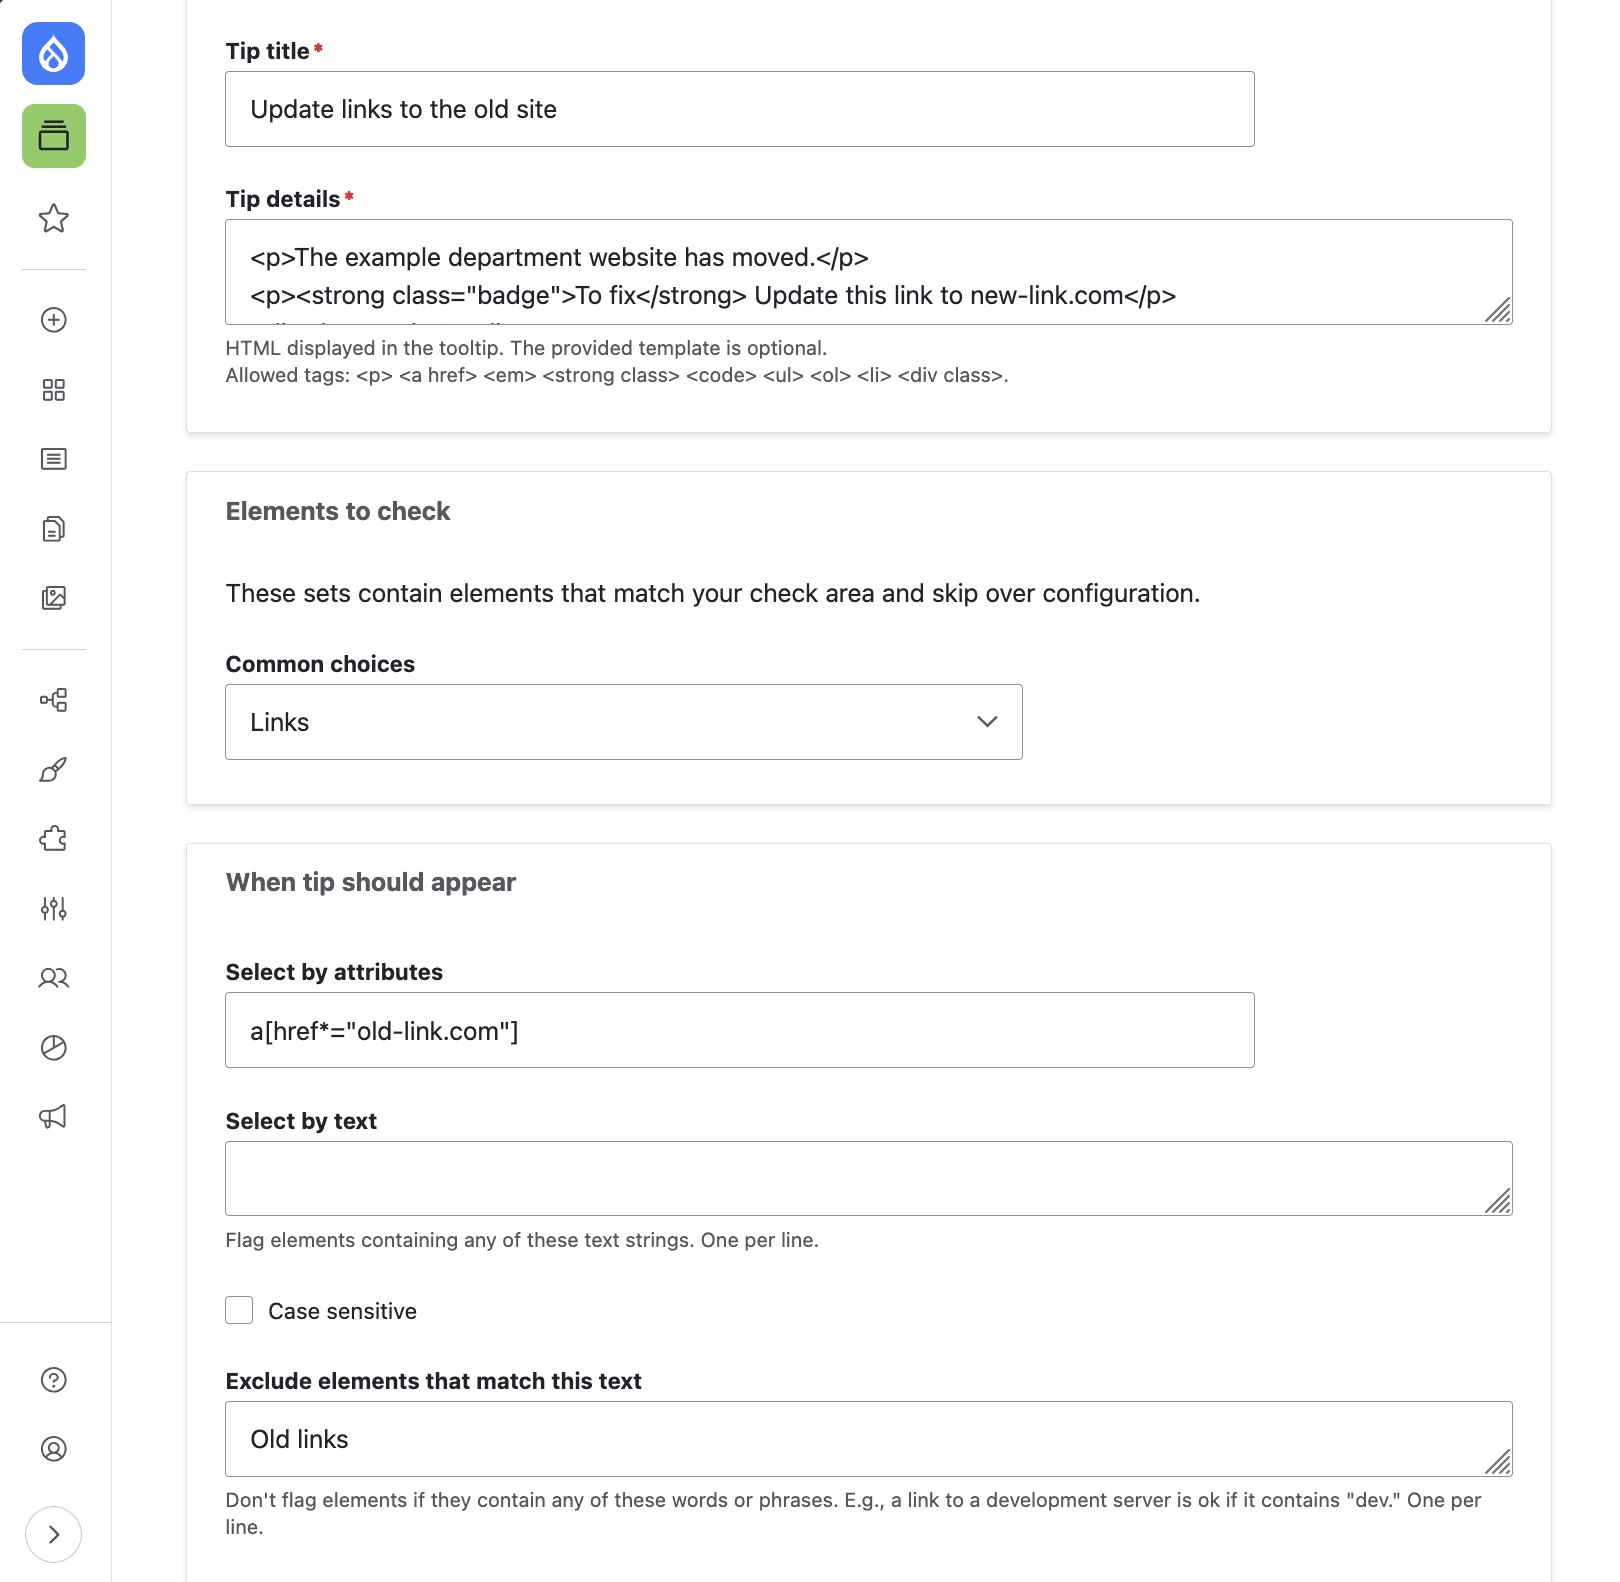Select the structure hierarchy icon
The width and height of the screenshot is (1620, 1582).
click(54, 700)
